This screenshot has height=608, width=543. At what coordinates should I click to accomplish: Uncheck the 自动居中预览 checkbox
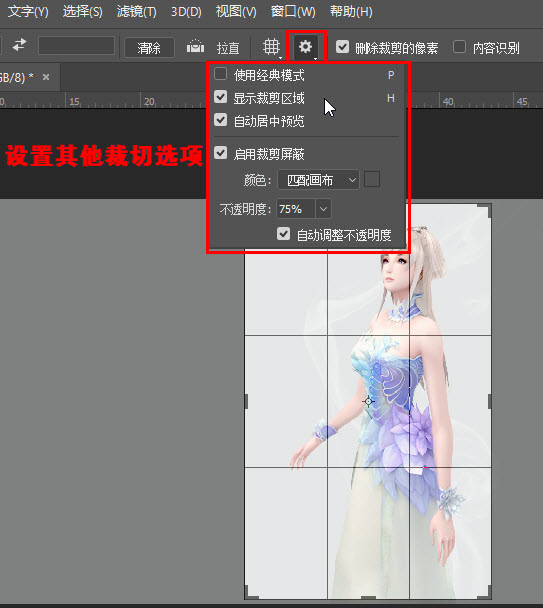coord(221,120)
